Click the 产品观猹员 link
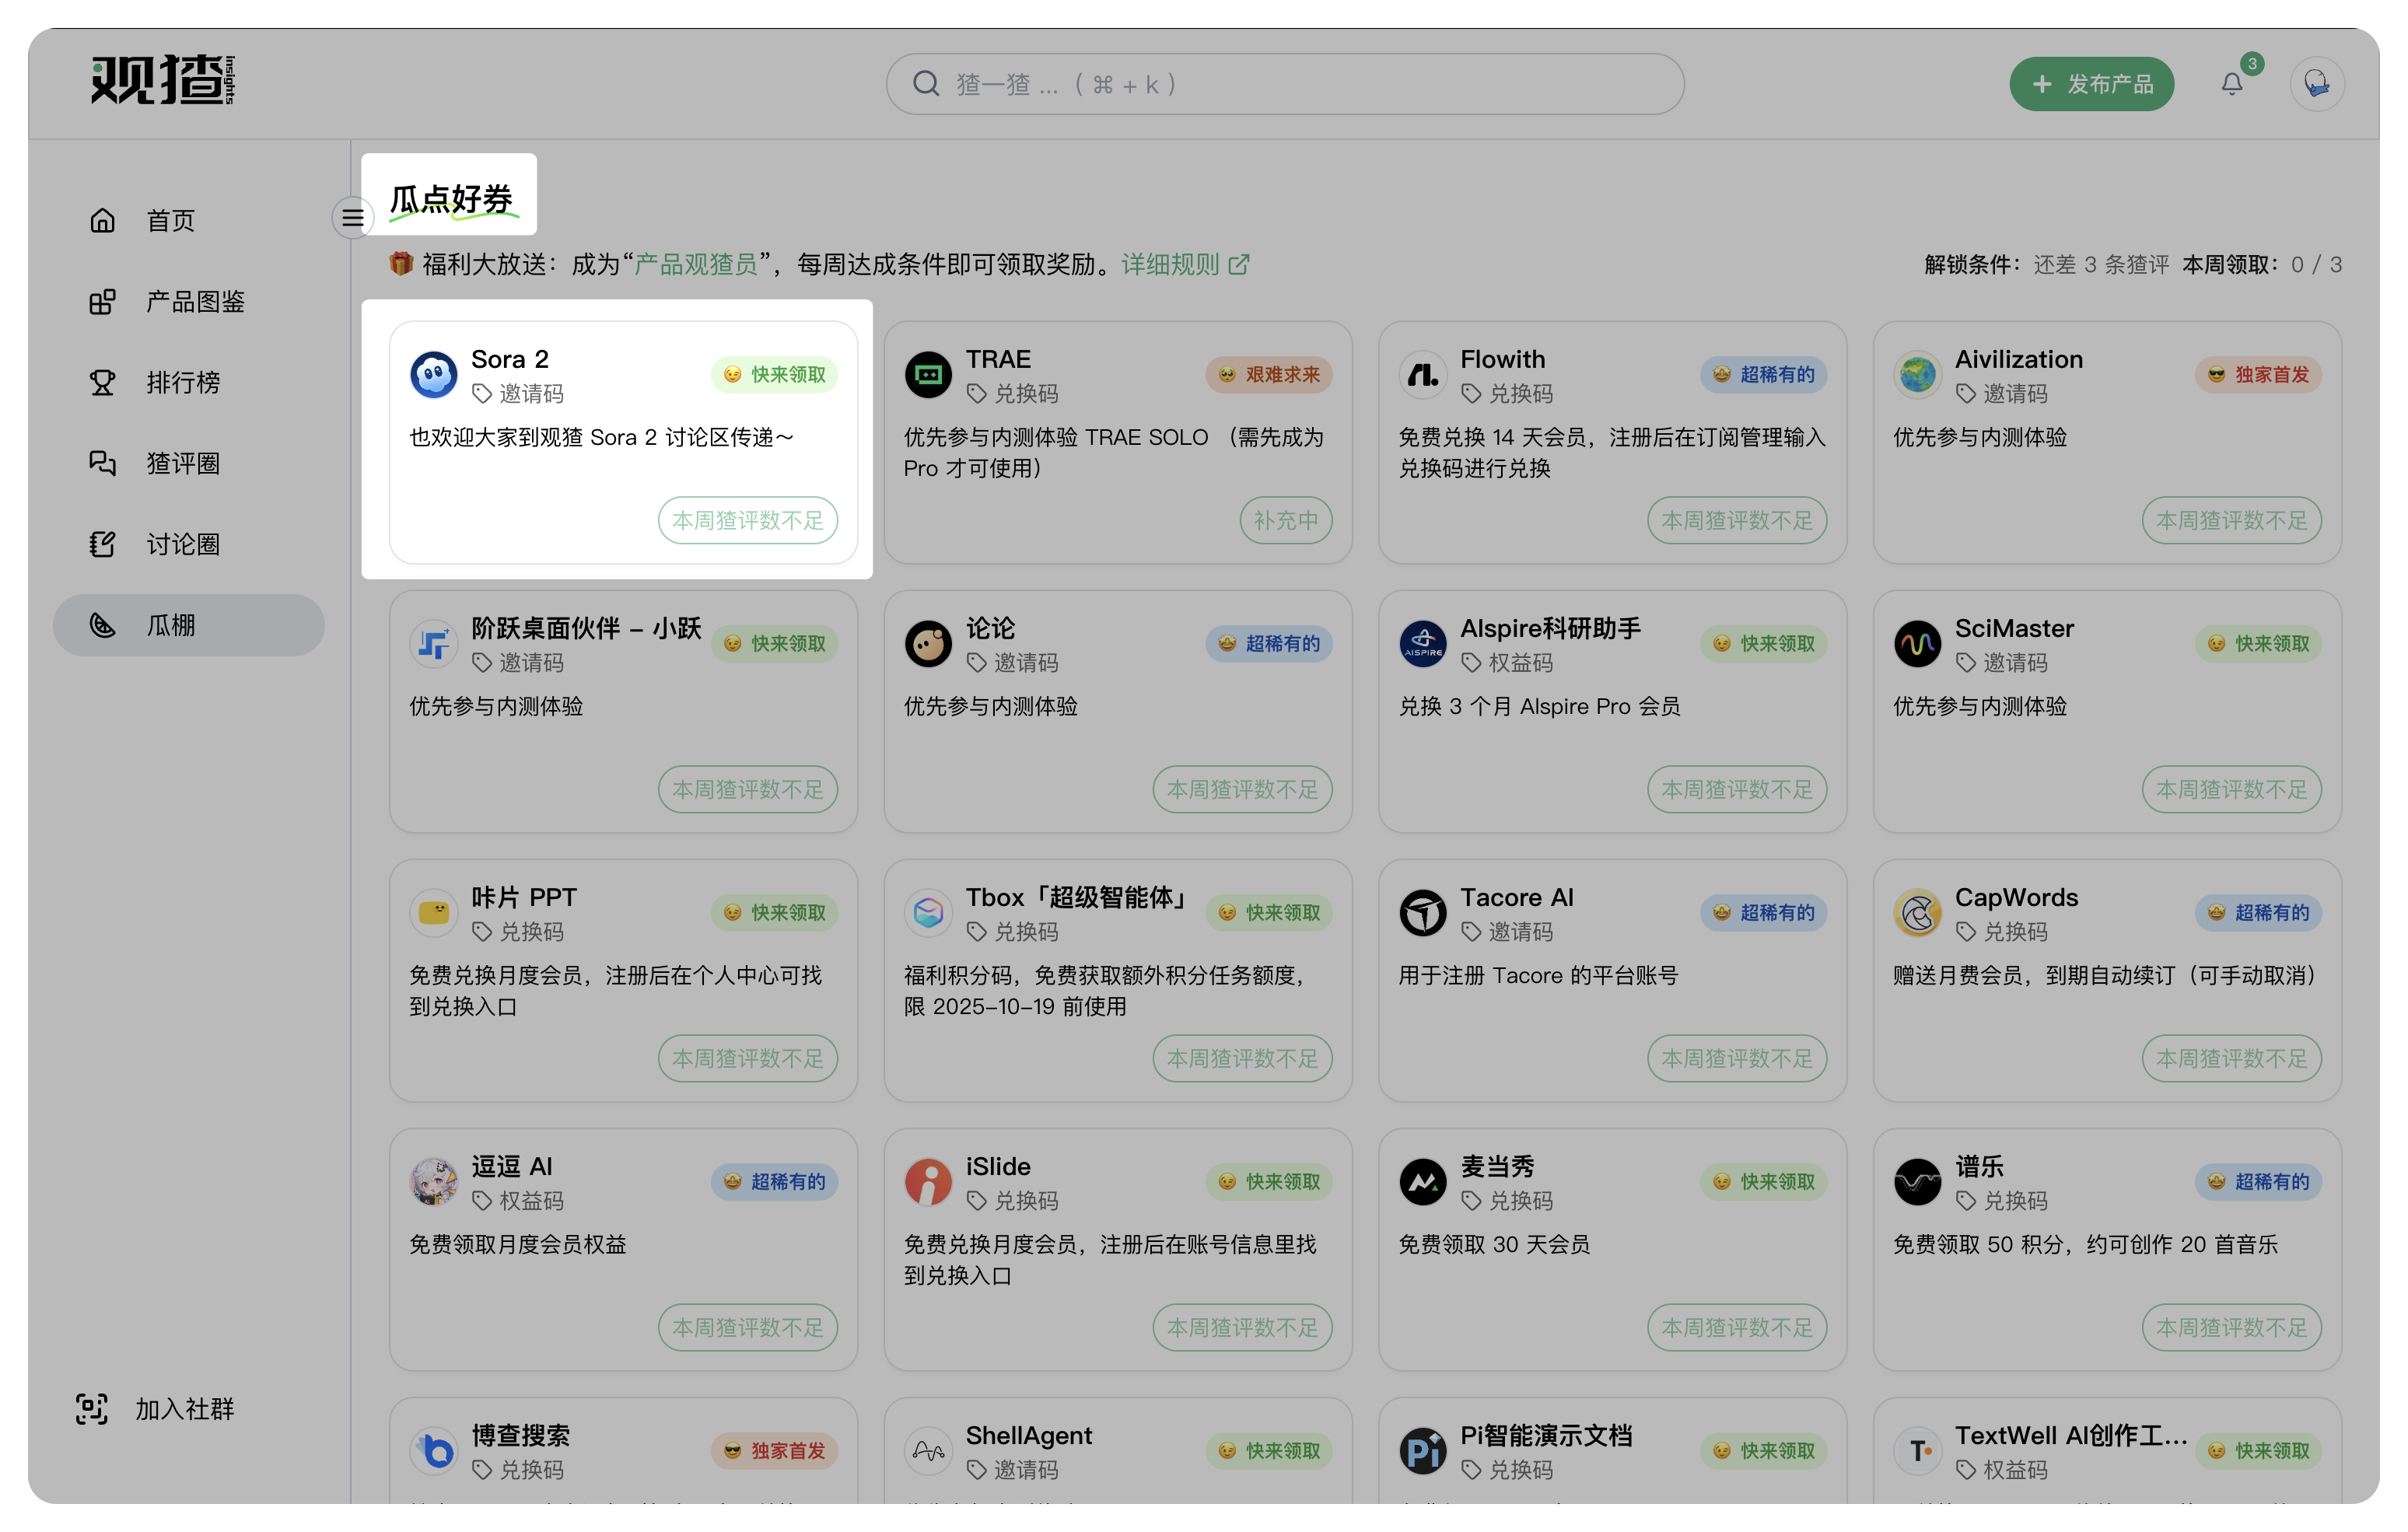The height and width of the screenshot is (1532, 2408). point(696,265)
